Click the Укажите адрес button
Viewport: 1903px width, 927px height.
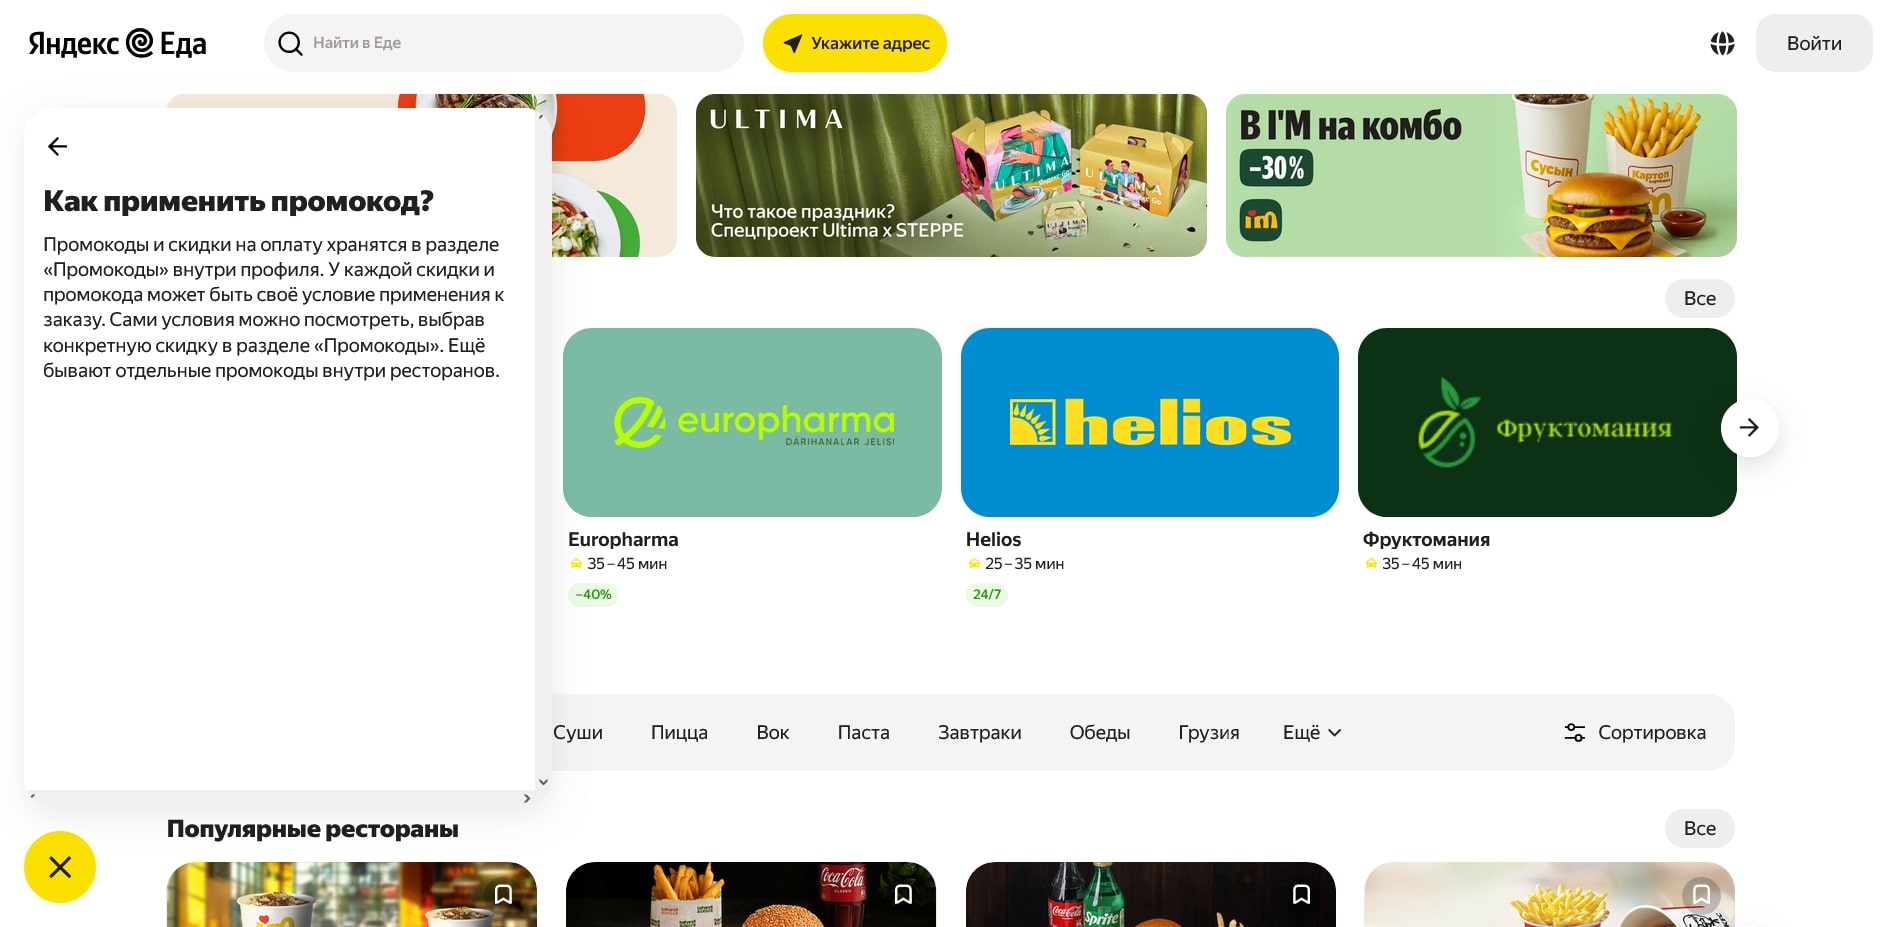pyautogui.click(x=855, y=43)
